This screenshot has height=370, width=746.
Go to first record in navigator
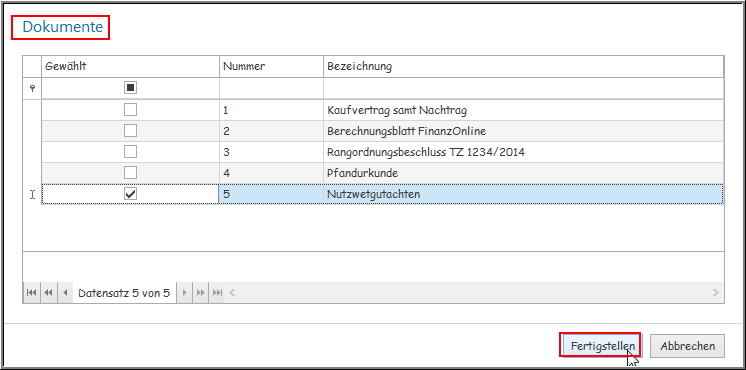[31, 292]
